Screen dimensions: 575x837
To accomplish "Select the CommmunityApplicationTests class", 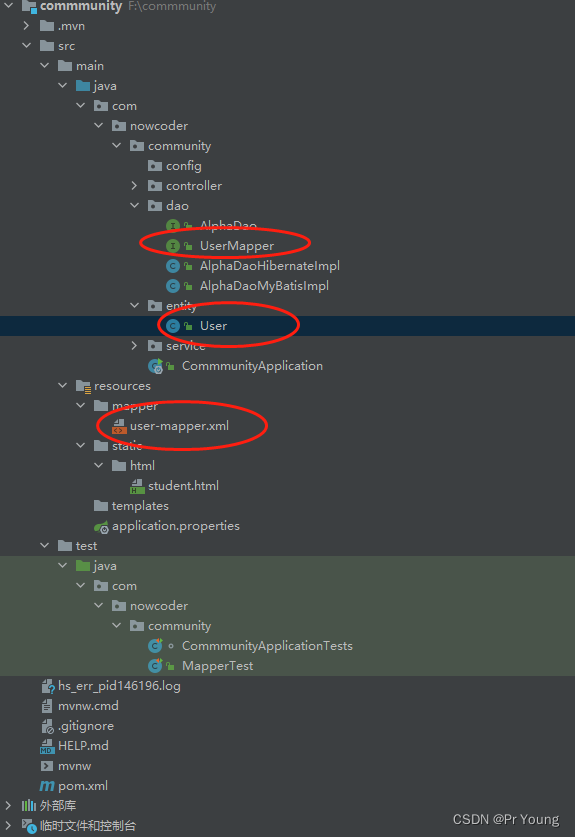I will 267,646.
